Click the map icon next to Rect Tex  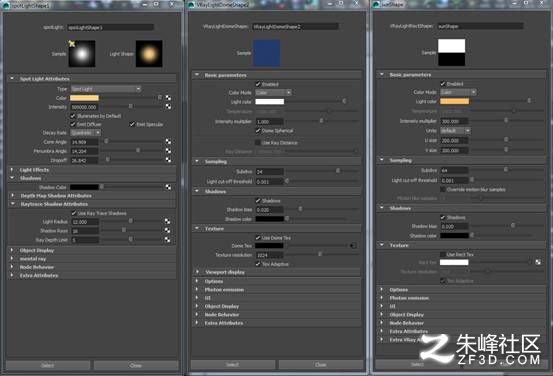point(538,262)
